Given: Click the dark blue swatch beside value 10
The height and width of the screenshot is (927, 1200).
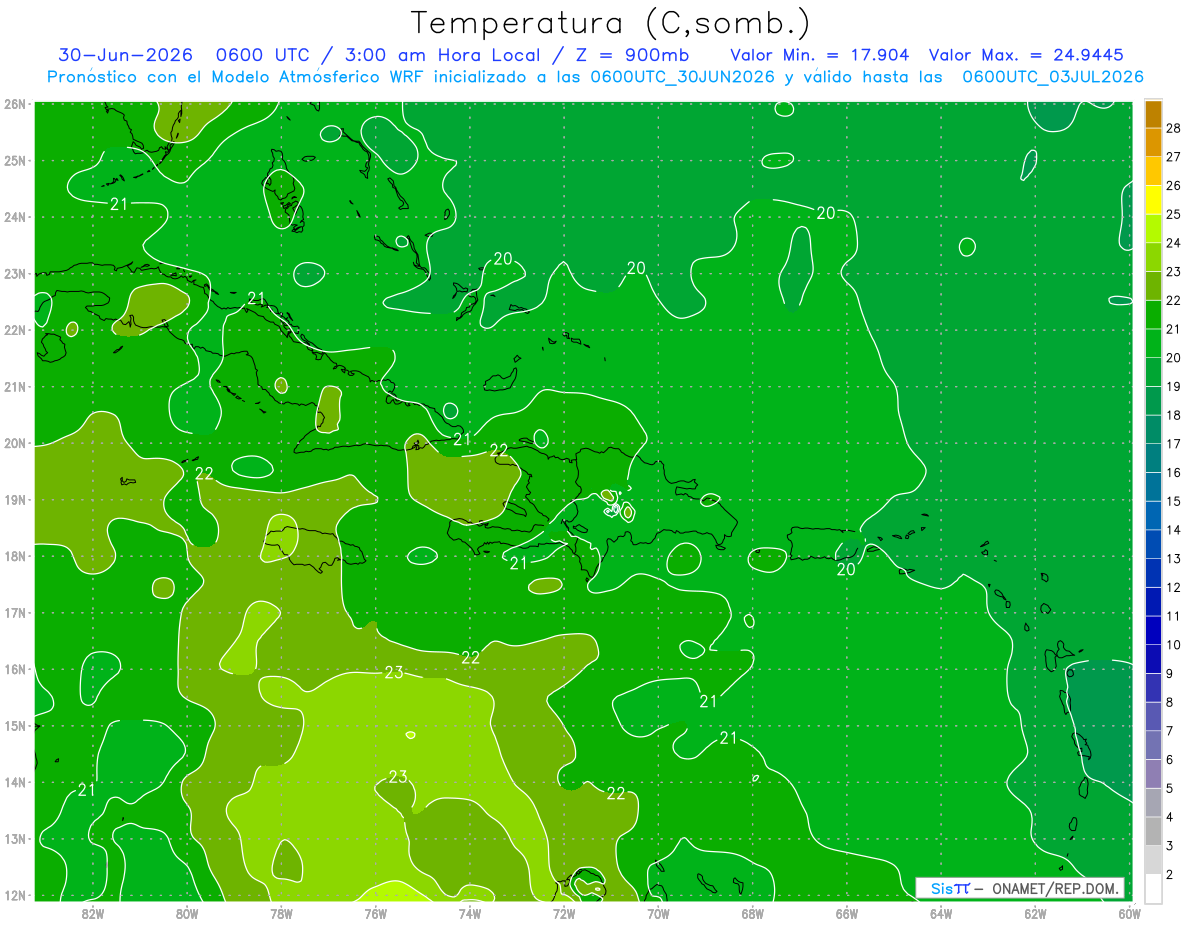Looking at the screenshot, I should tap(1153, 630).
